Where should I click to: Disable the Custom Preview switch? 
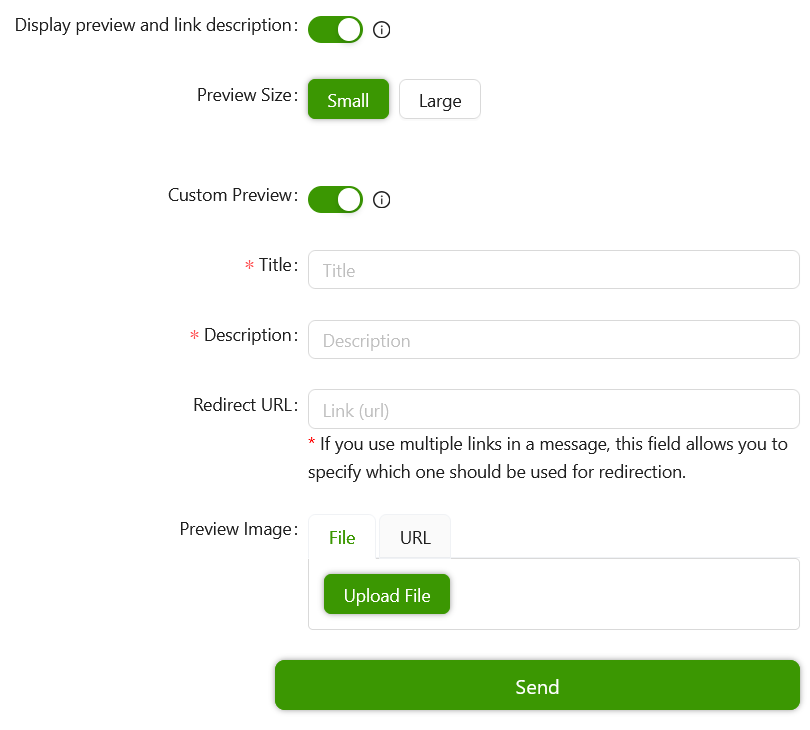[335, 199]
